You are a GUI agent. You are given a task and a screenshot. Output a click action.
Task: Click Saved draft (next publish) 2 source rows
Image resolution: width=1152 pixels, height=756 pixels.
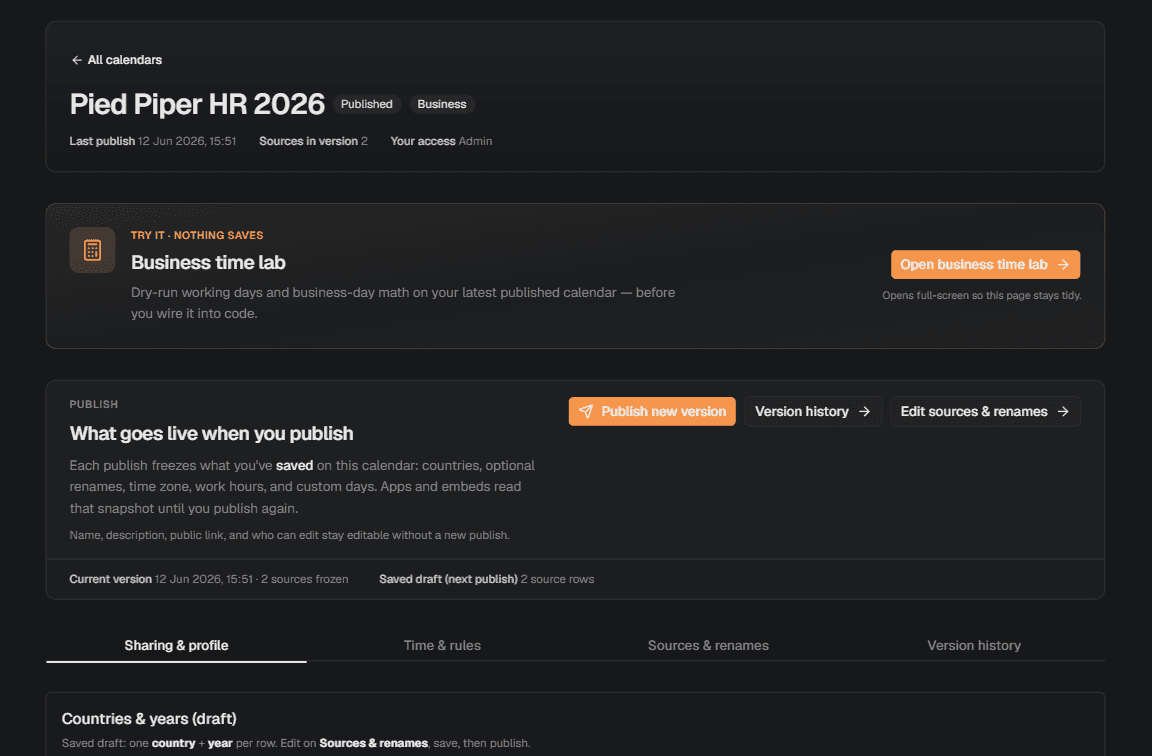(486, 579)
